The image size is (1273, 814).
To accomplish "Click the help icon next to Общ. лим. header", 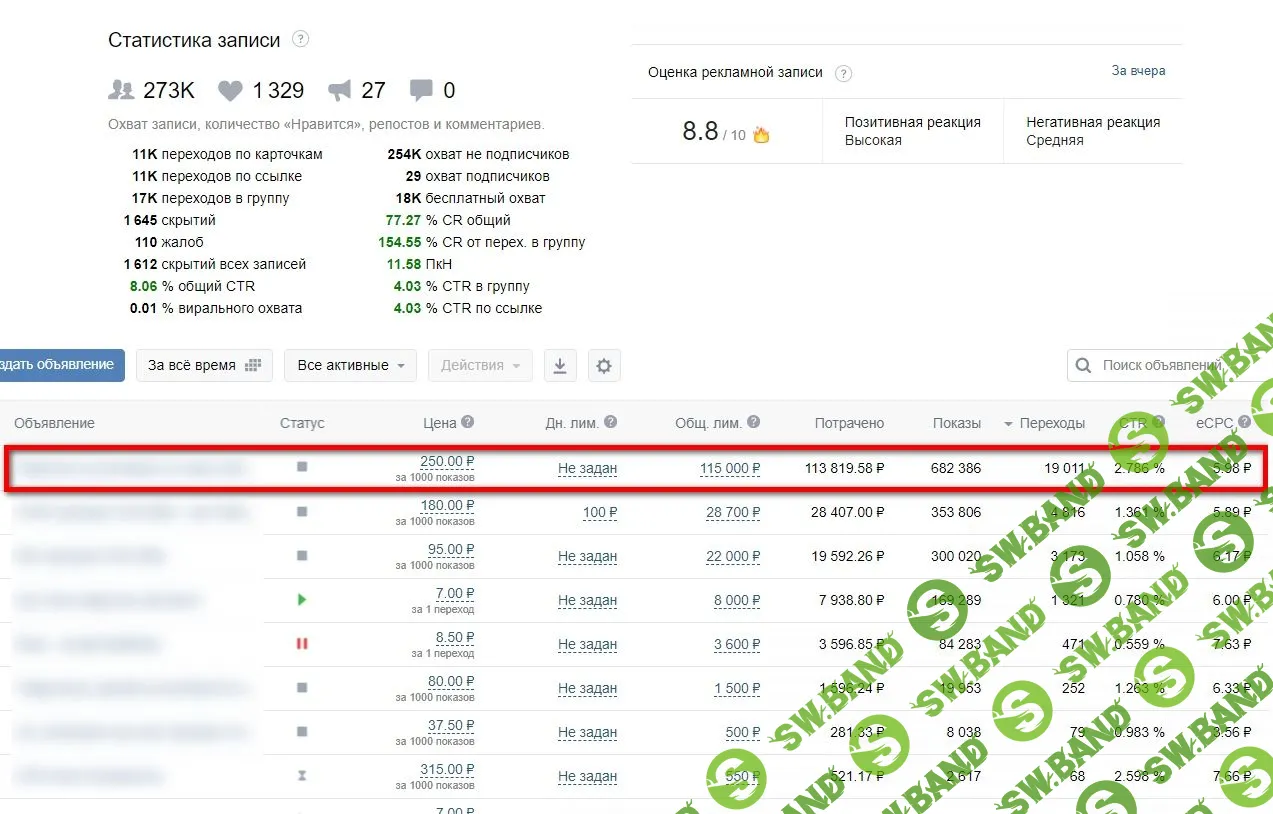I will click(x=754, y=423).
